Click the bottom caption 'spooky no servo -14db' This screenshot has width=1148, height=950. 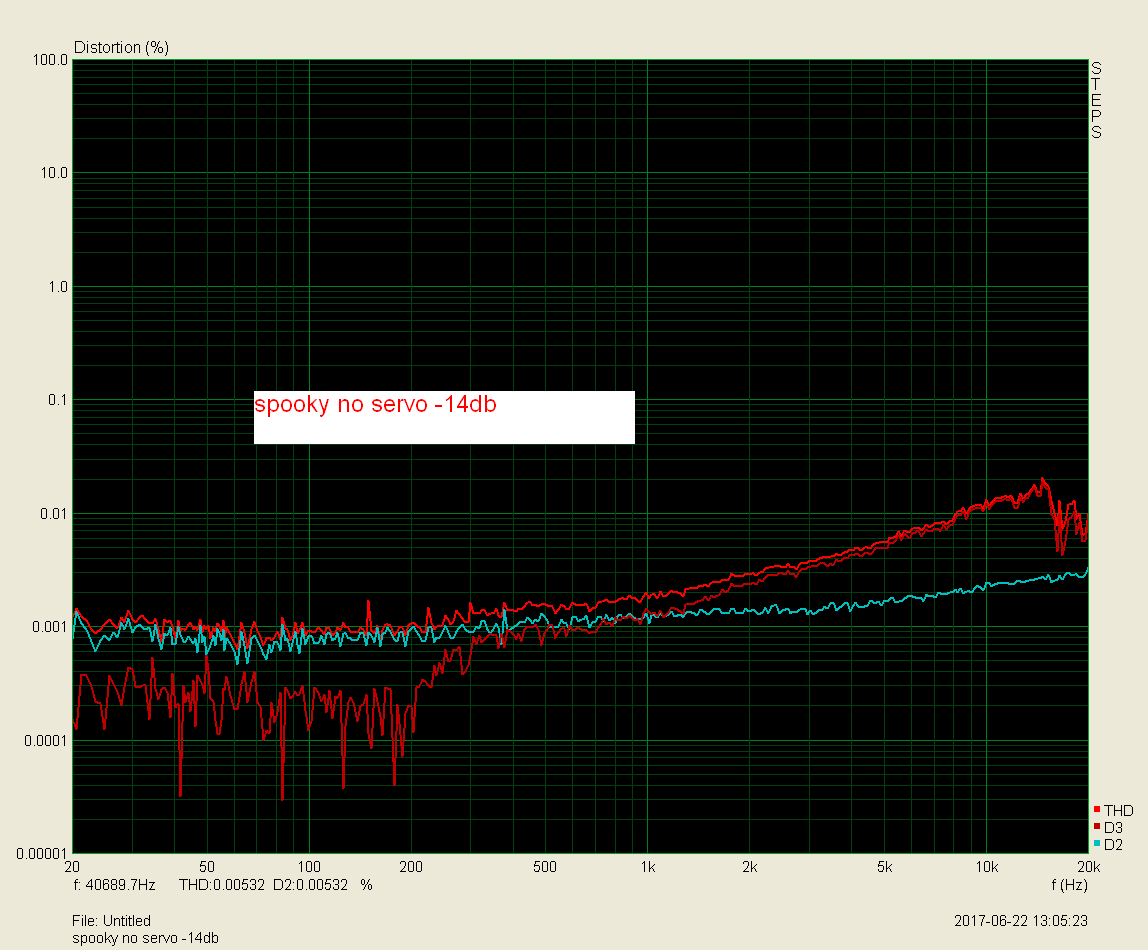(x=145, y=938)
